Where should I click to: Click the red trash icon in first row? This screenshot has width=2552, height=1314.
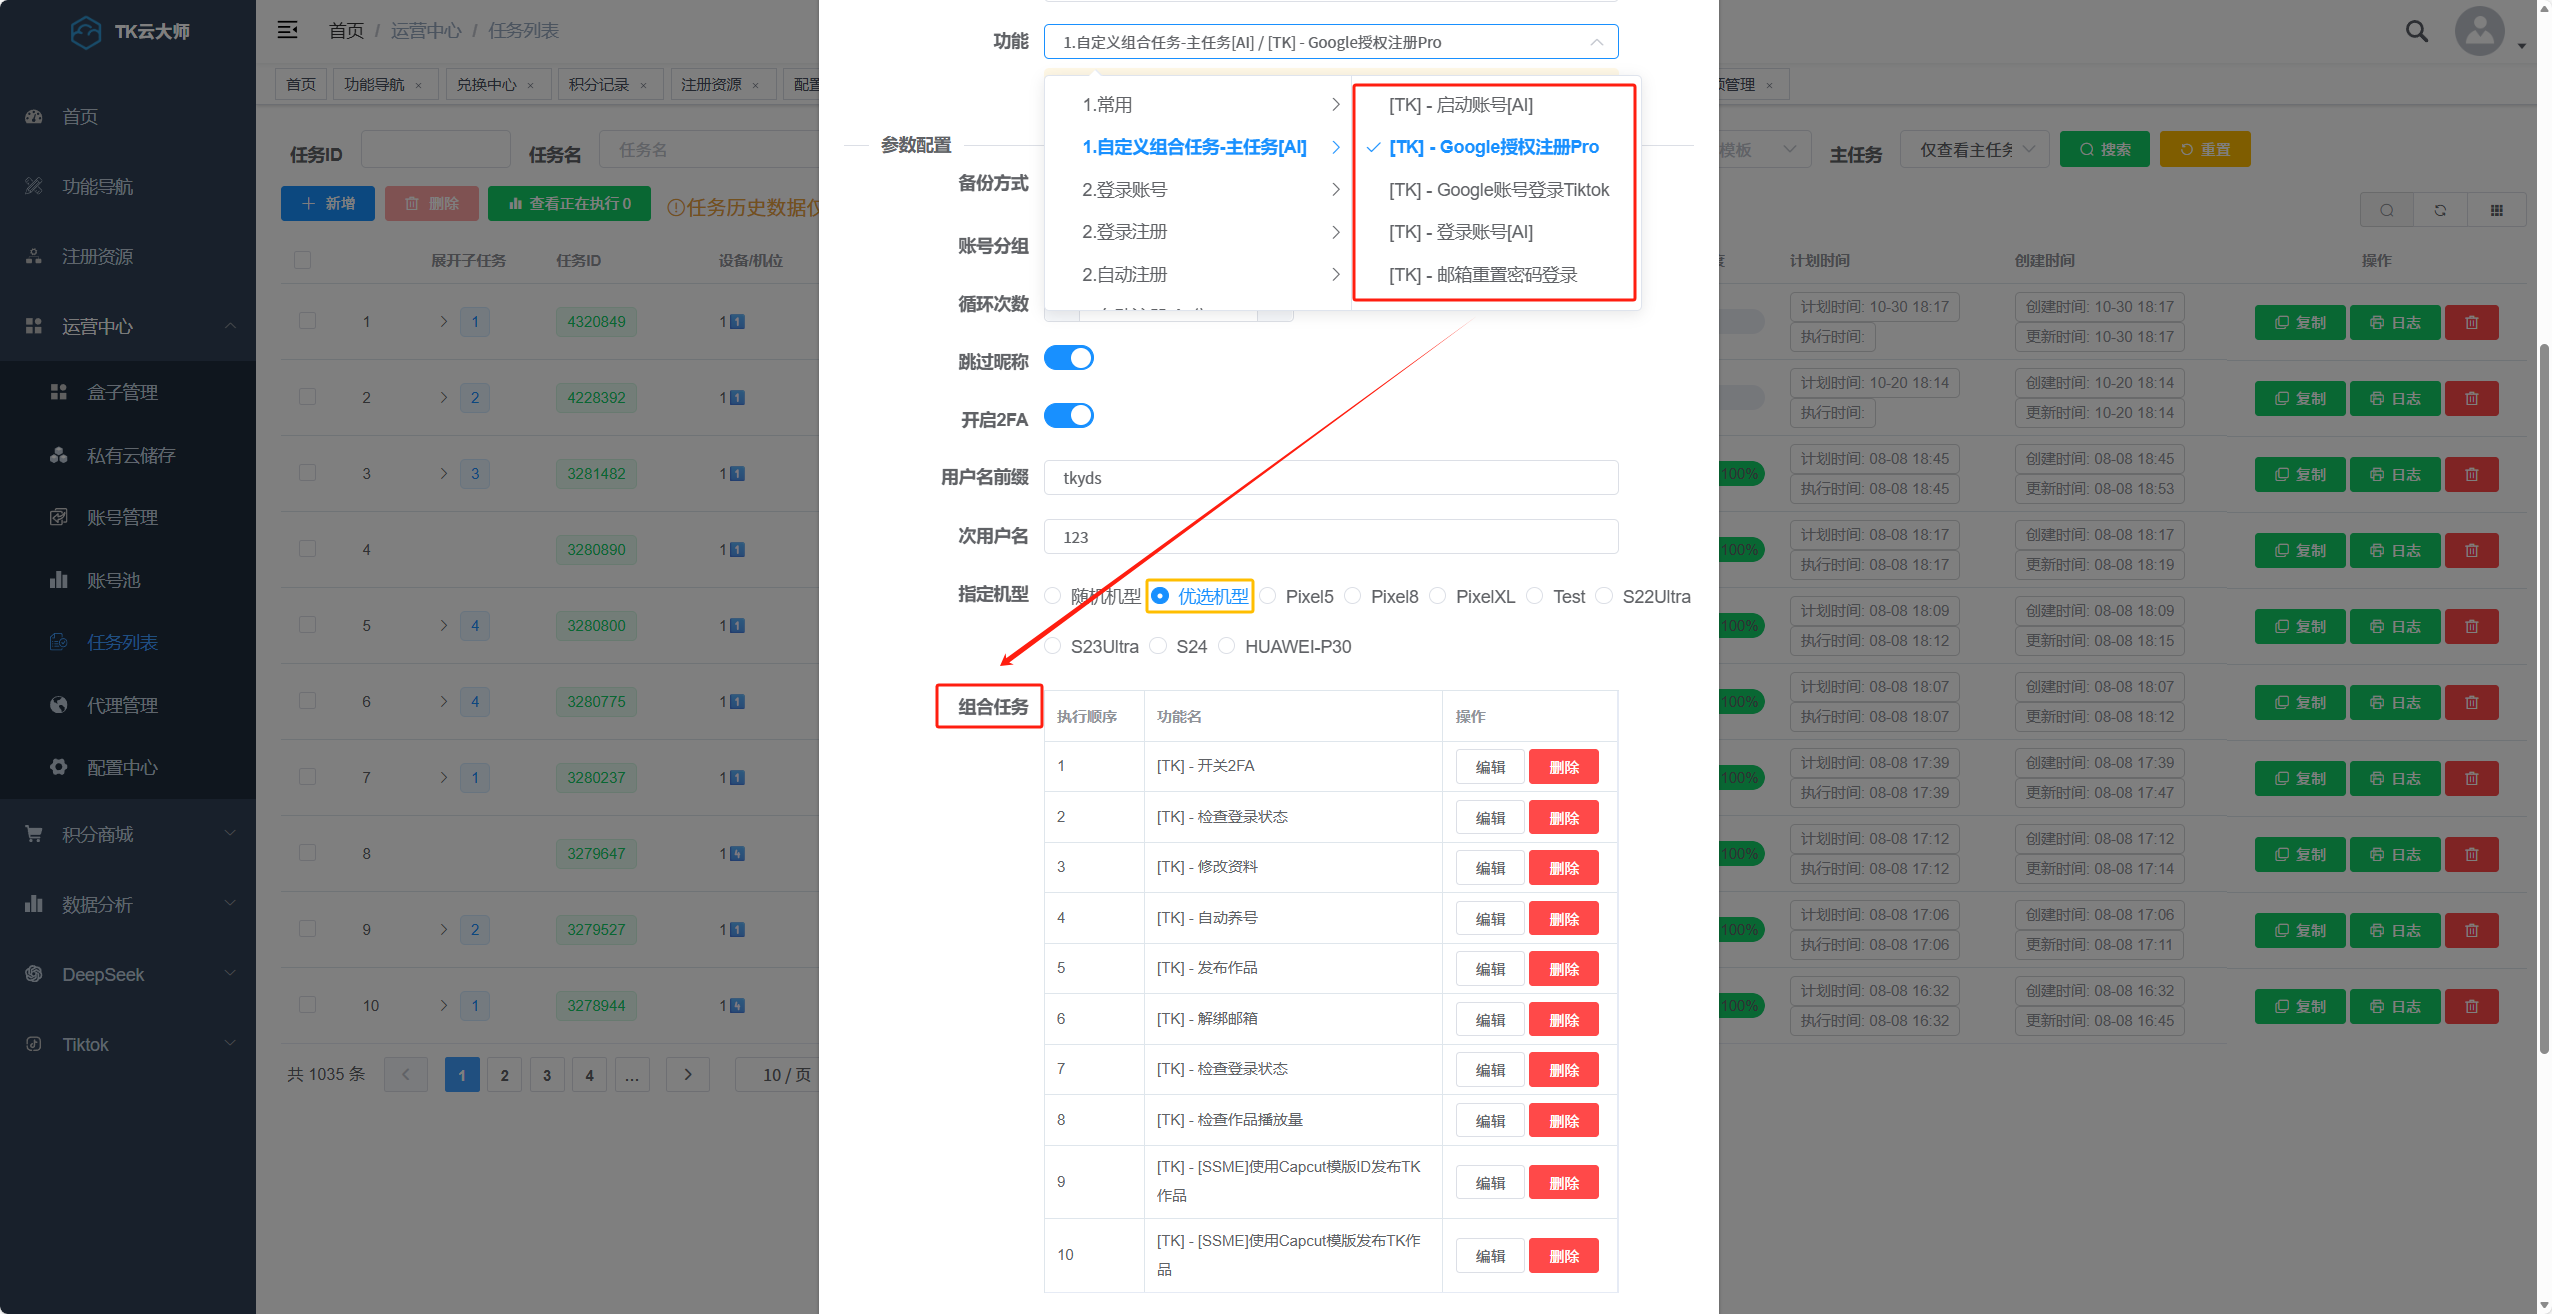2471,322
